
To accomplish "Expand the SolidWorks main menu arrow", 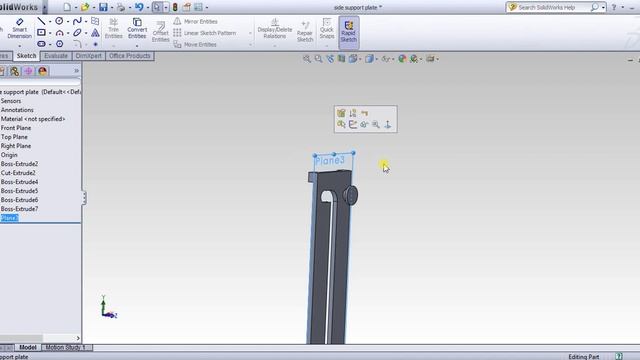I will pos(45,7).
